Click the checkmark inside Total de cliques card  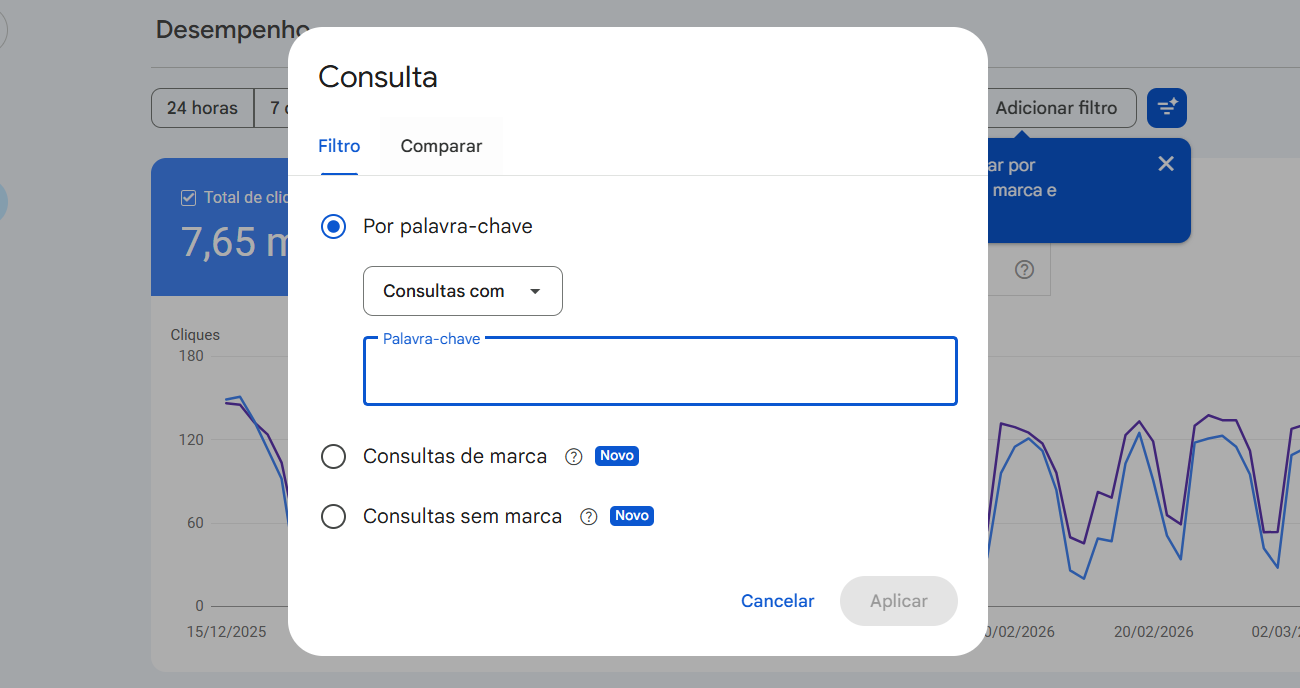pos(187,197)
